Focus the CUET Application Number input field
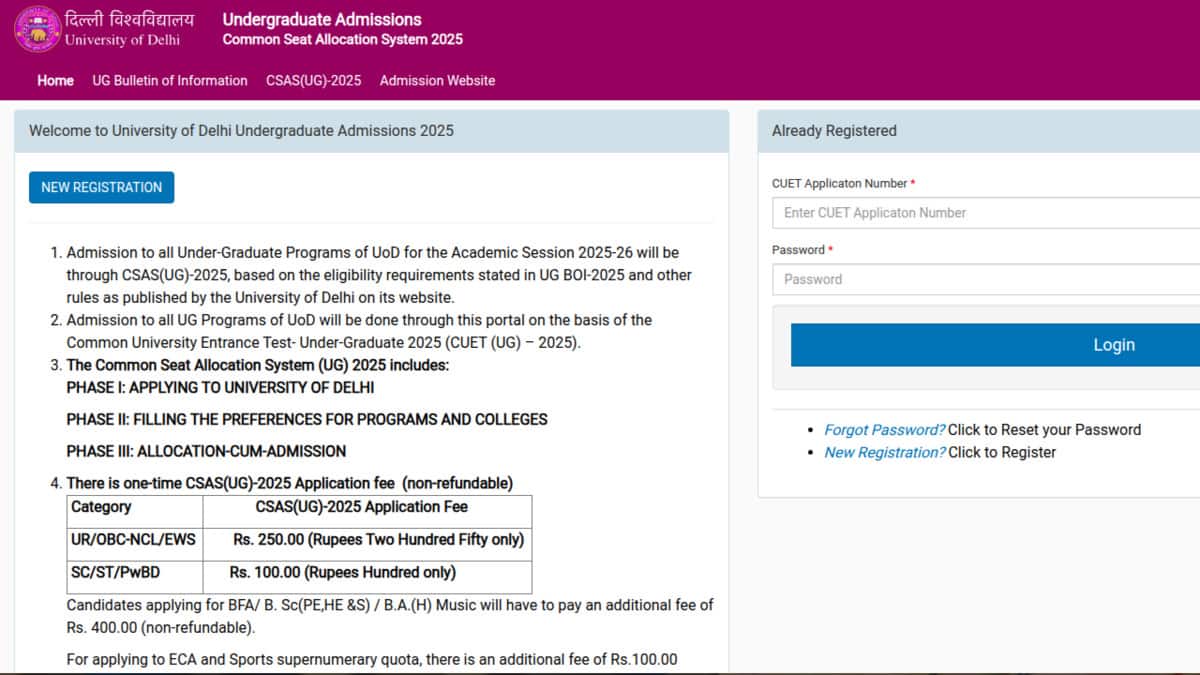 [985, 213]
